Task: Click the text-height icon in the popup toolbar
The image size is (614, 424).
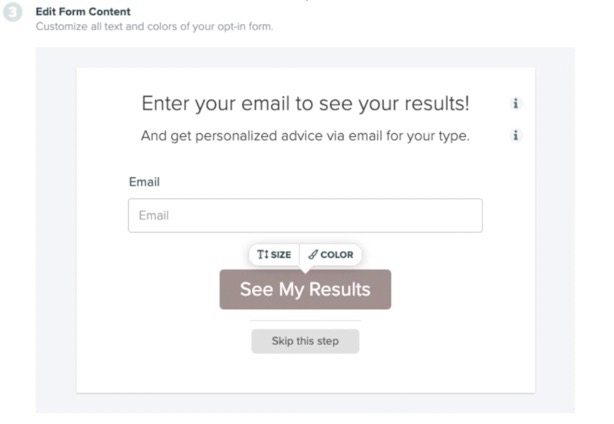Action: [x=263, y=254]
